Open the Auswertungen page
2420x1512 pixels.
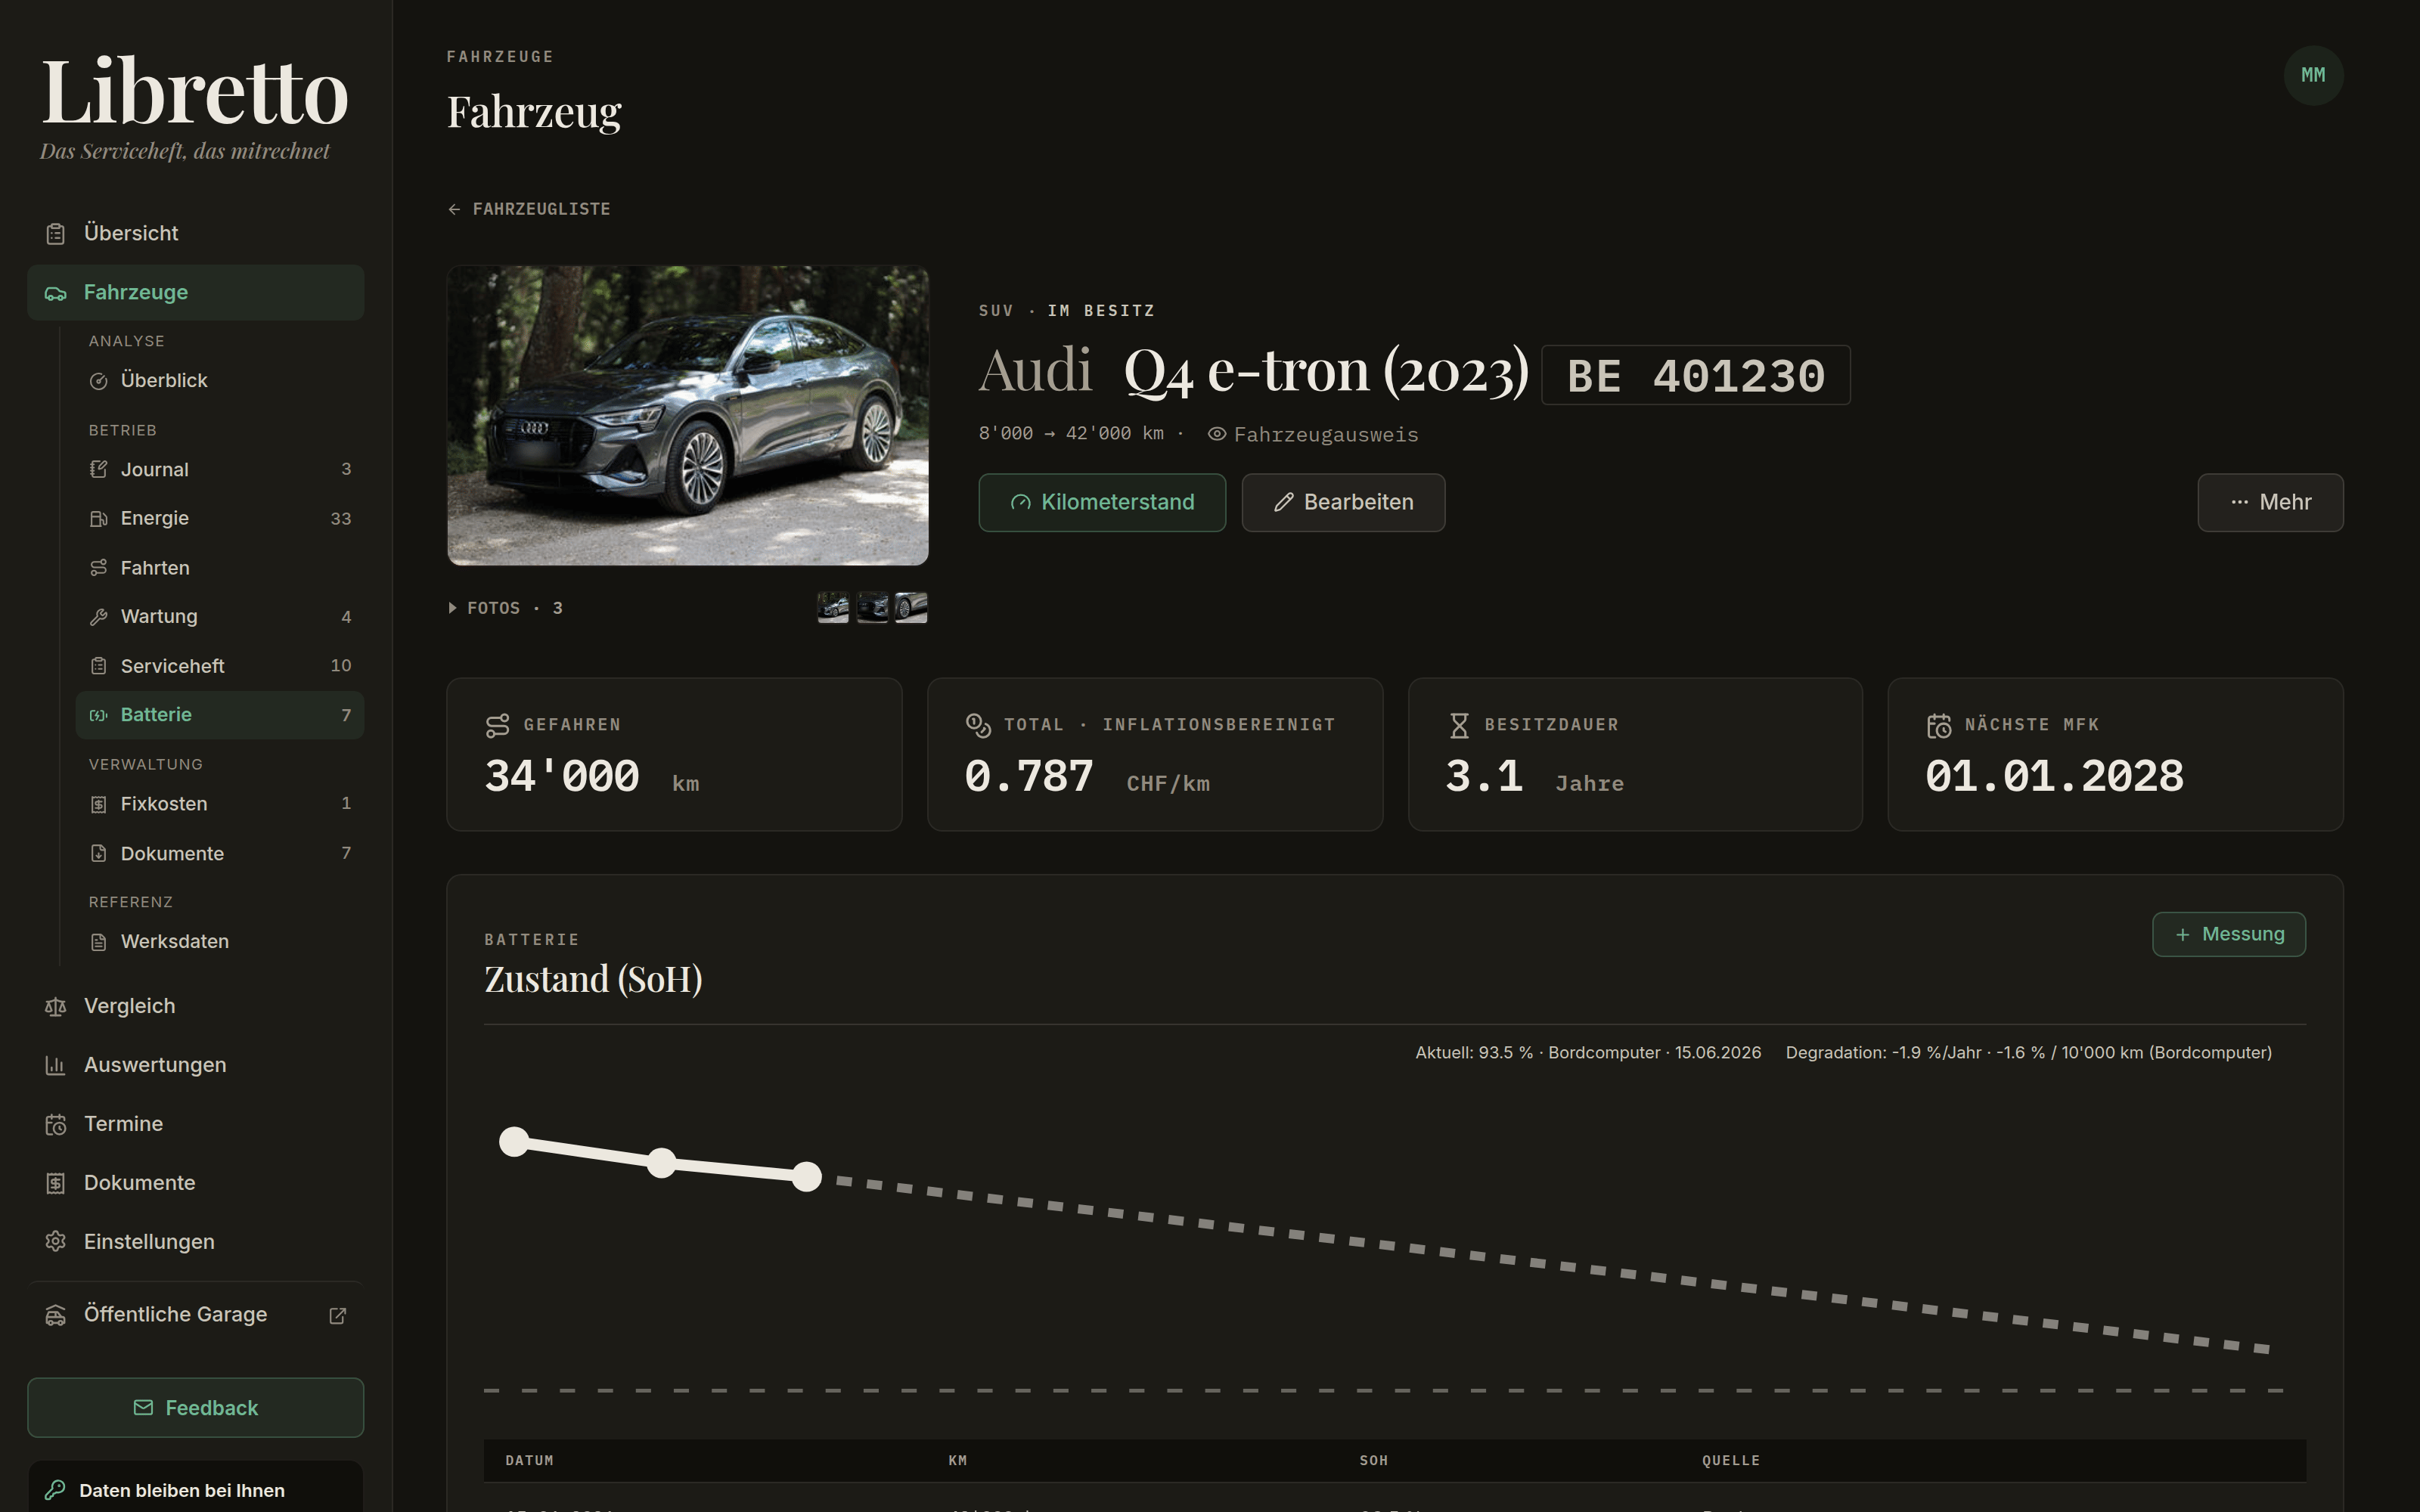coord(195,1066)
